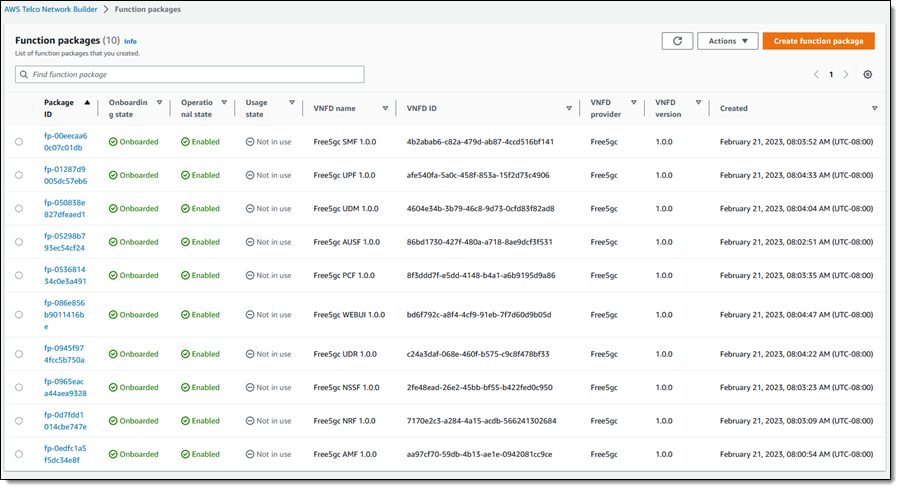901x490 pixels.
Task: Click VNFD ID 7170e2c3-a284-4a15-acdb-566241302684
Action: pyautogui.click(x=481, y=420)
